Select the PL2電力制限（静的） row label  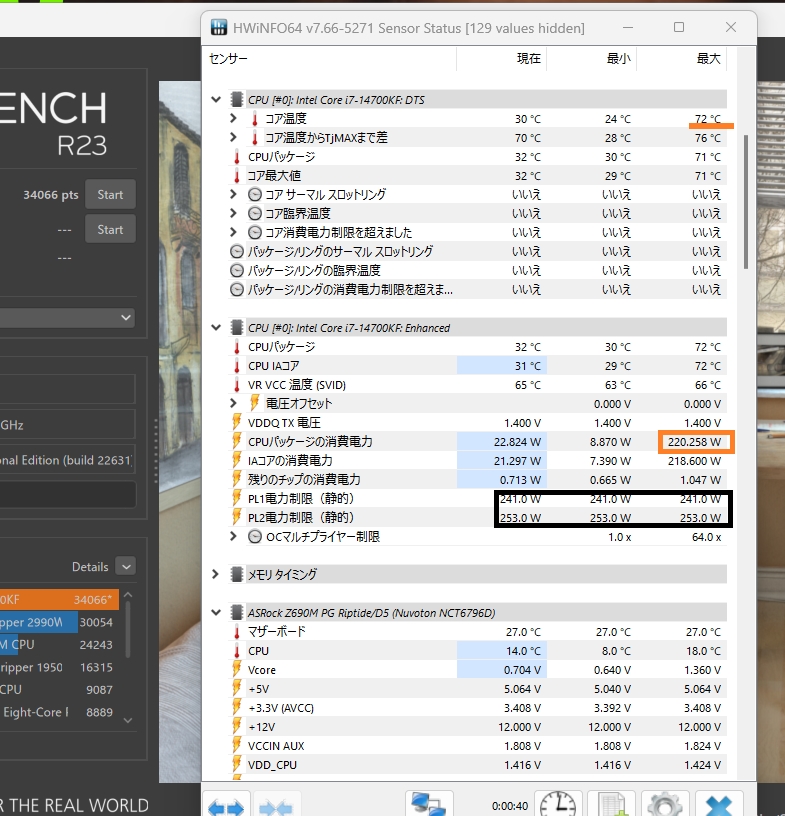click(x=301, y=517)
